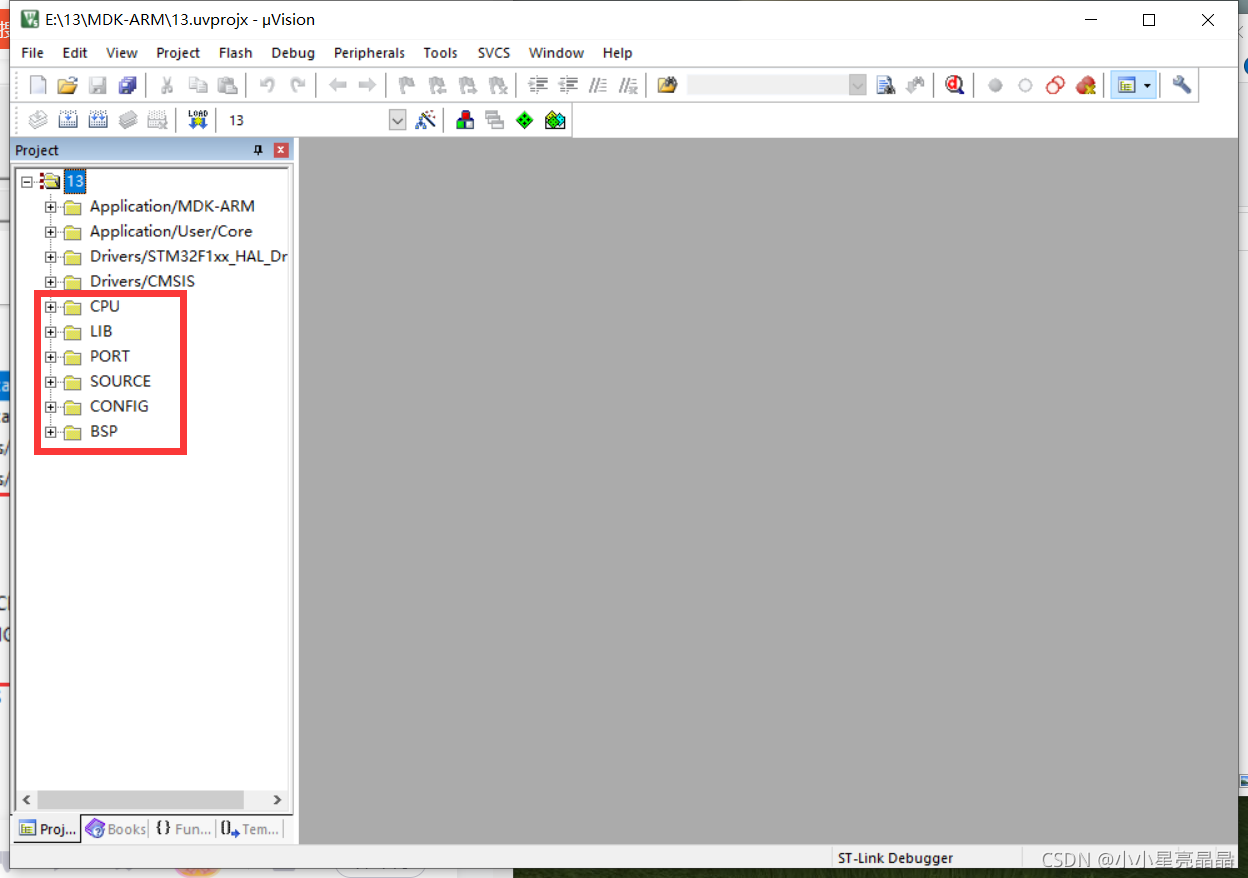Viewport: 1248px width, 878px height.
Task: Open the Edit menu
Action: click(x=75, y=53)
